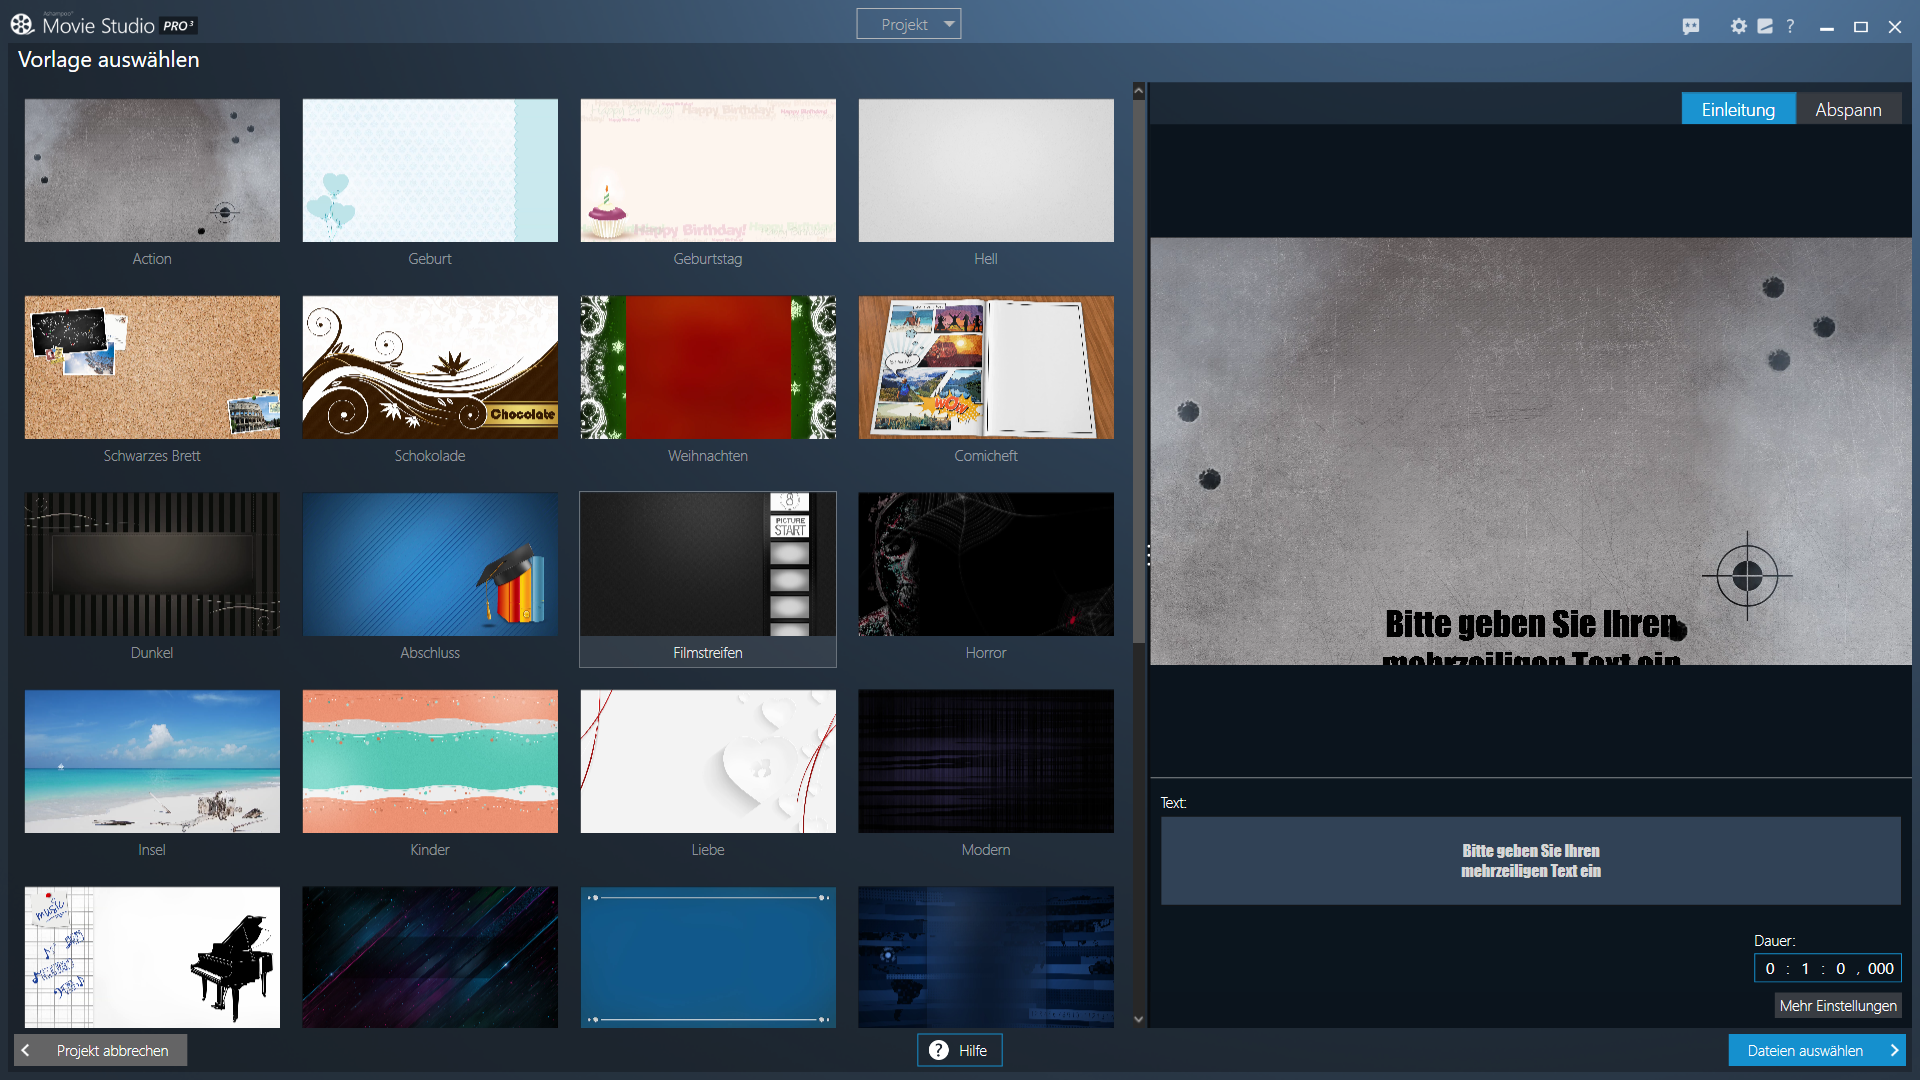Click the multi-line Text input box
Screen dimensions: 1920x1080
pyautogui.click(x=1530, y=861)
